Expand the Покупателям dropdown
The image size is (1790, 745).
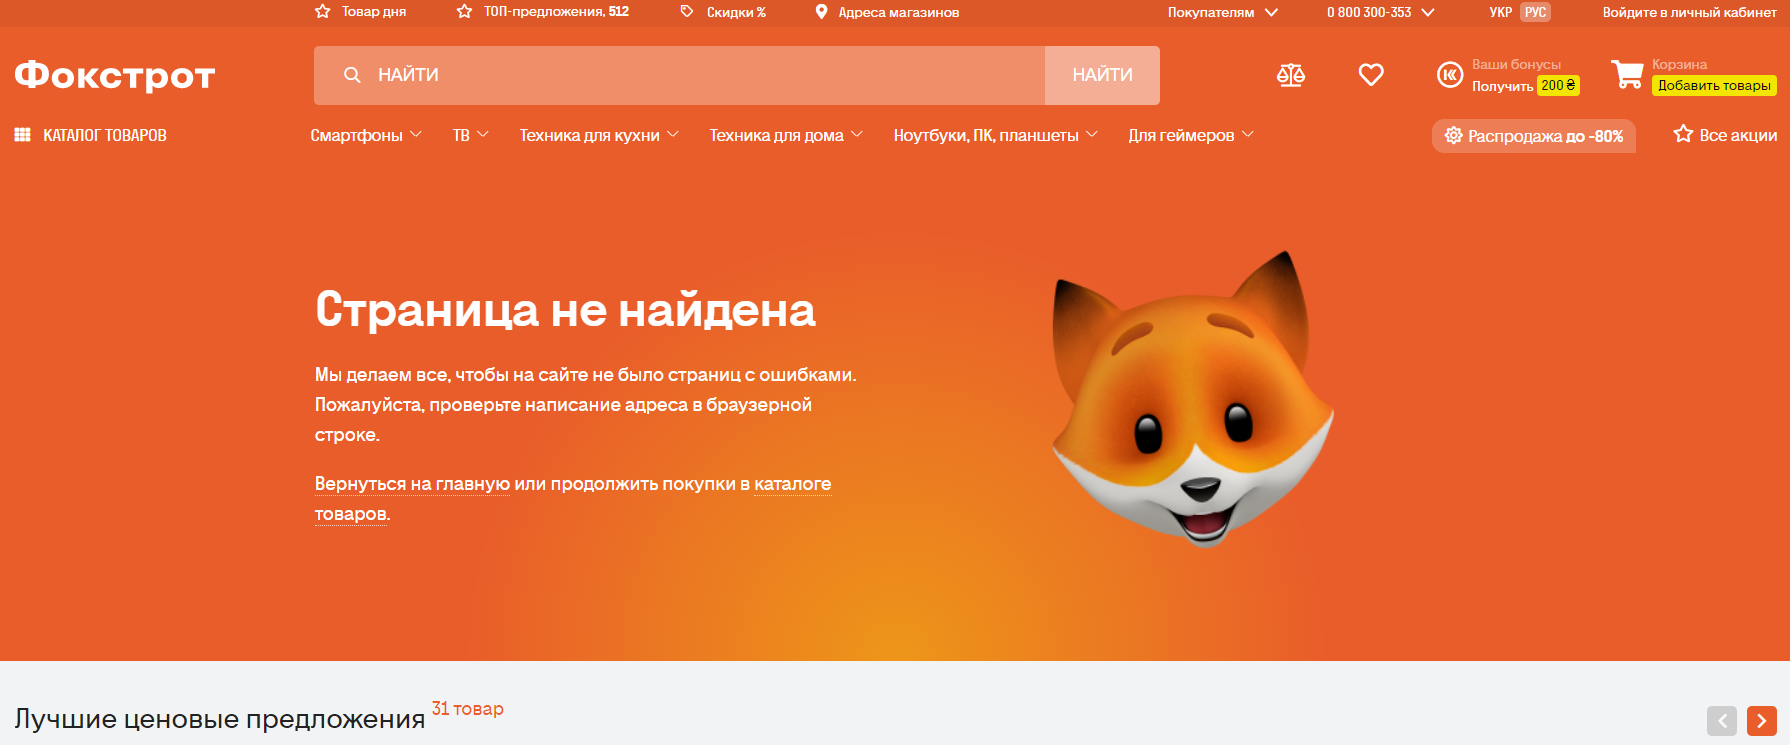tap(1222, 12)
